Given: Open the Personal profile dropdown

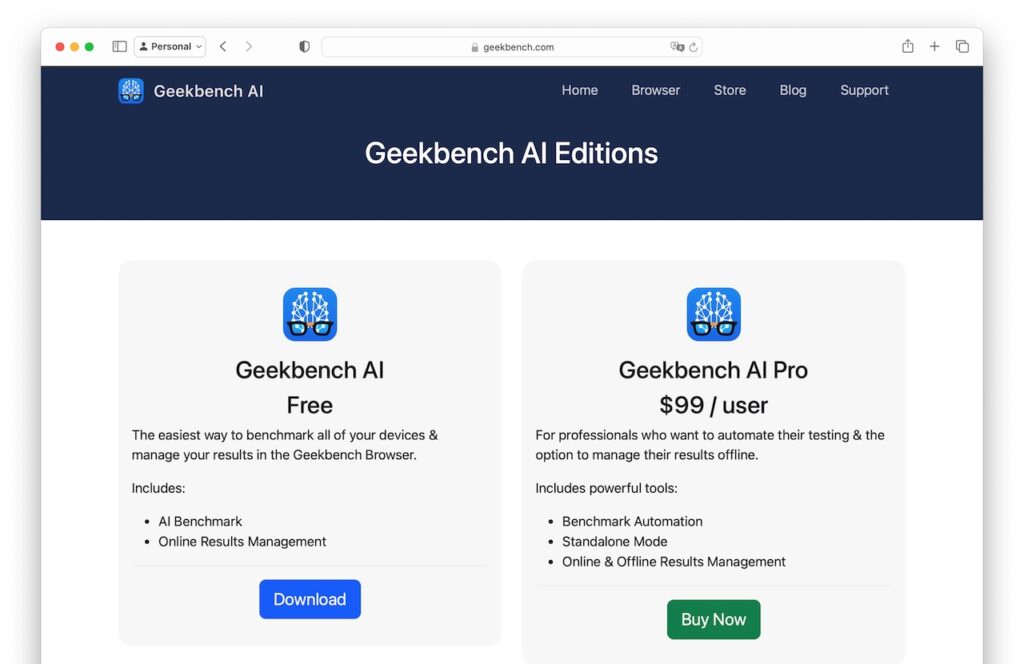Looking at the screenshot, I should 169,46.
